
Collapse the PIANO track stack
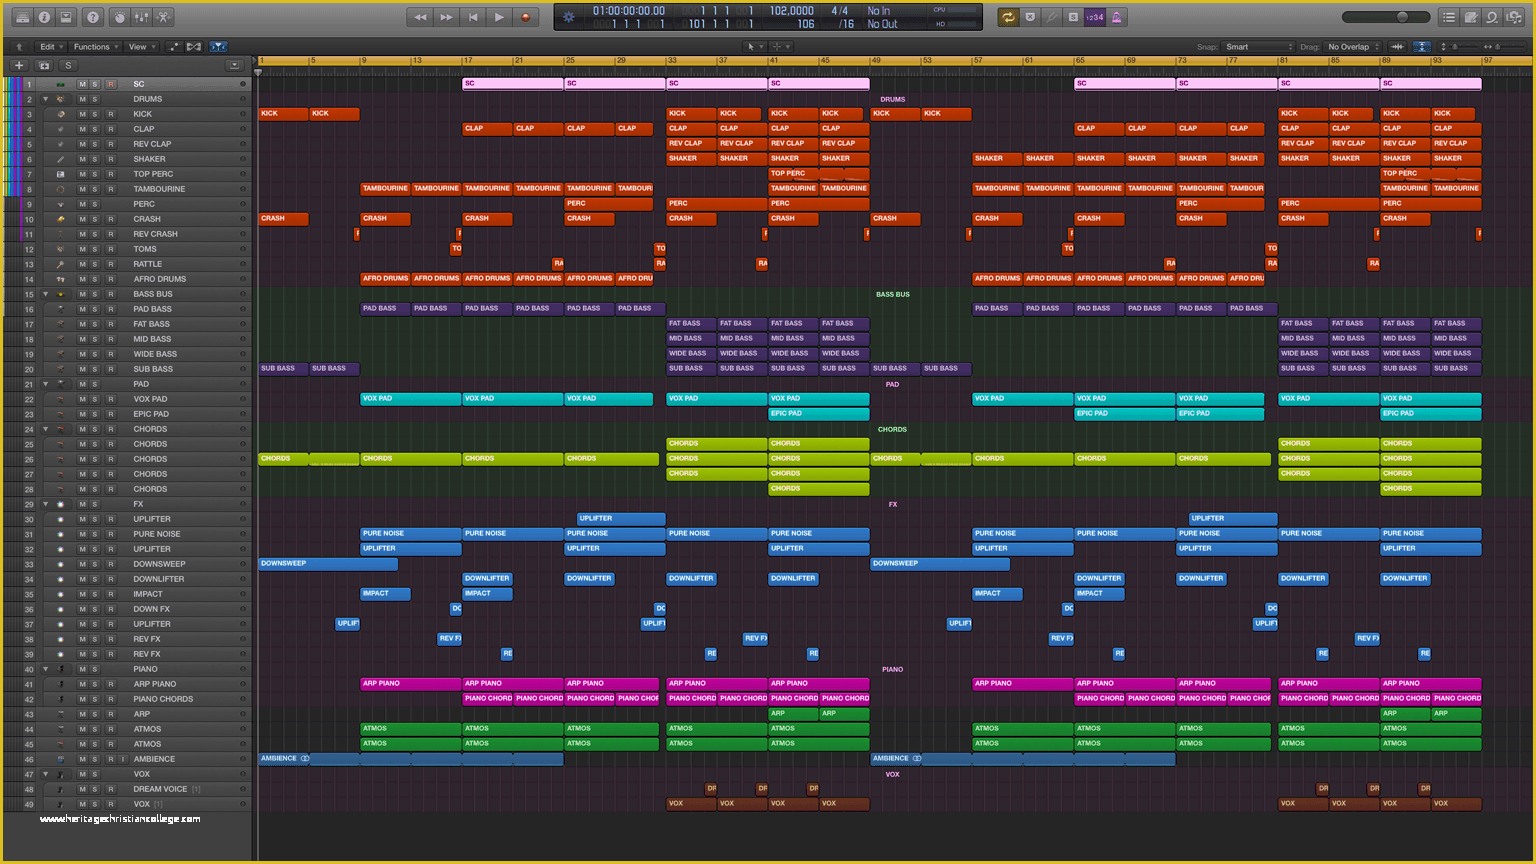point(45,669)
